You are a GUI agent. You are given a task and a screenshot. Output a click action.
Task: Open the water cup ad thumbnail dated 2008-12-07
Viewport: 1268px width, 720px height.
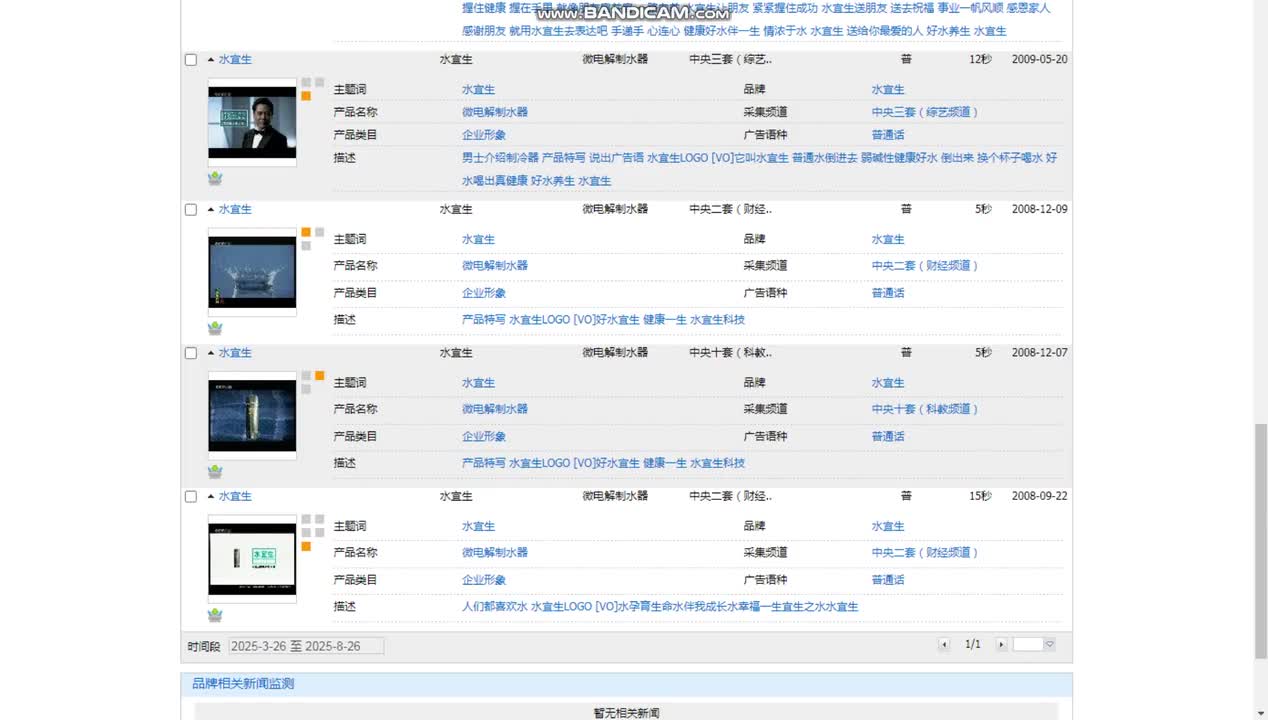252,415
